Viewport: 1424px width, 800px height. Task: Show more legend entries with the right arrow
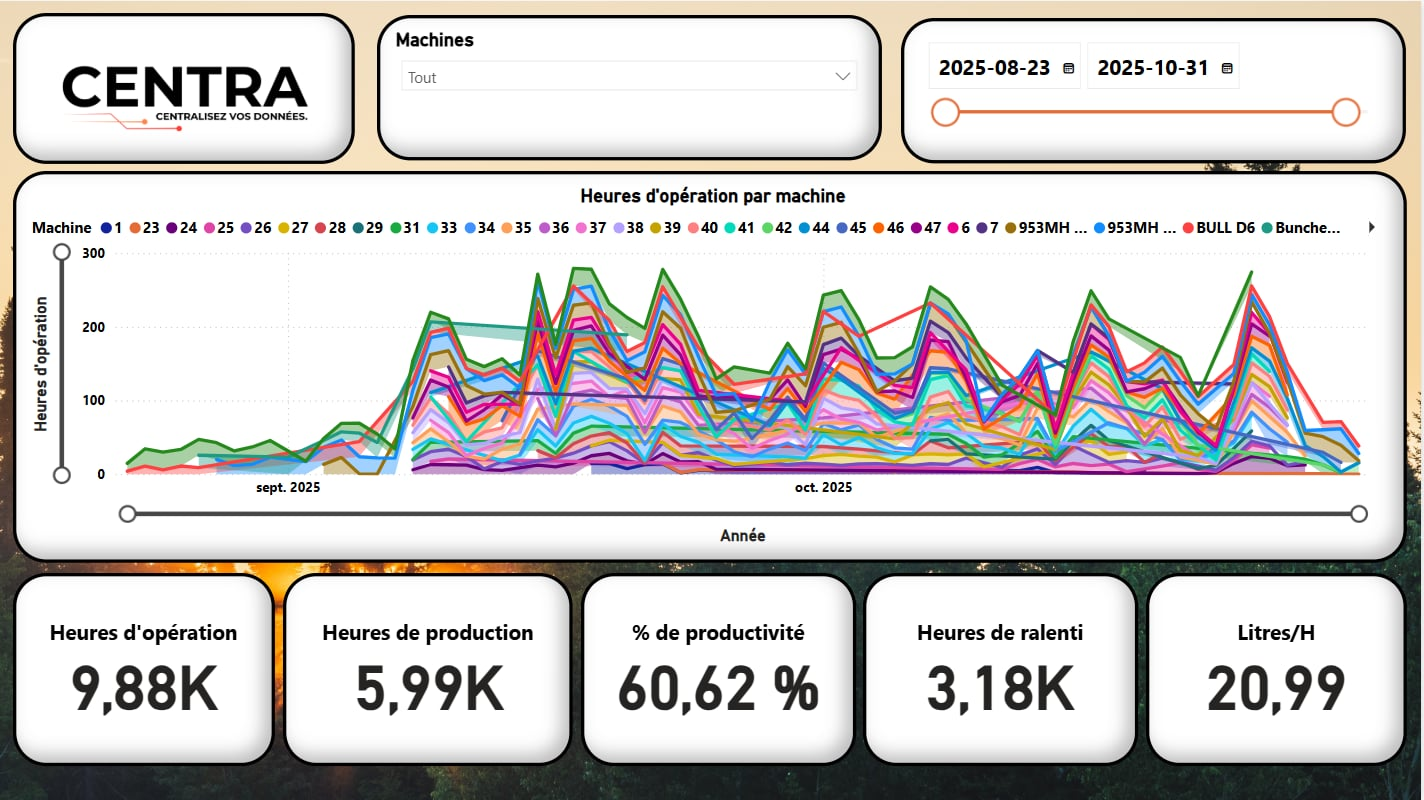(1372, 227)
